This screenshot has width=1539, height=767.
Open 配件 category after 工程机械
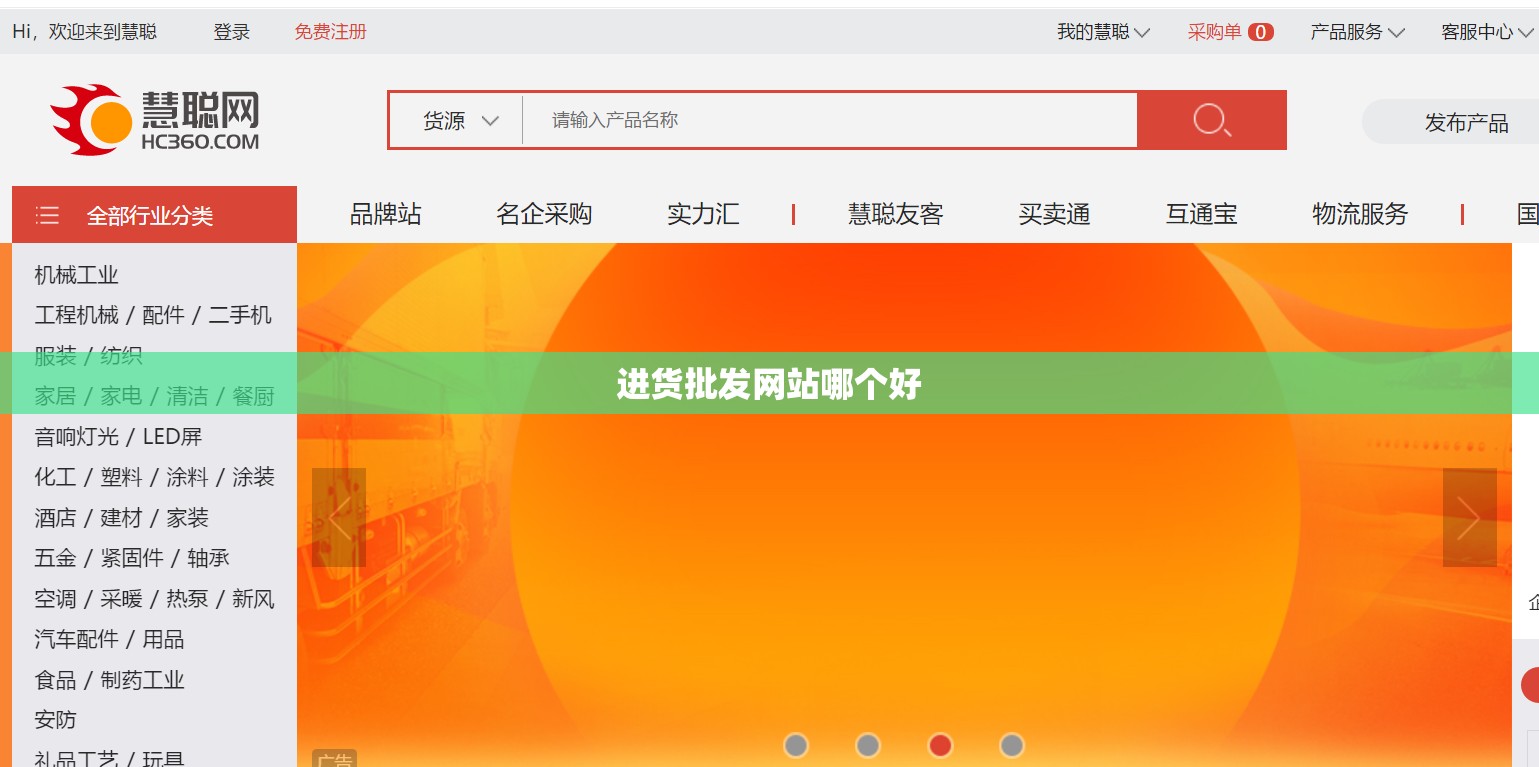coord(163,315)
